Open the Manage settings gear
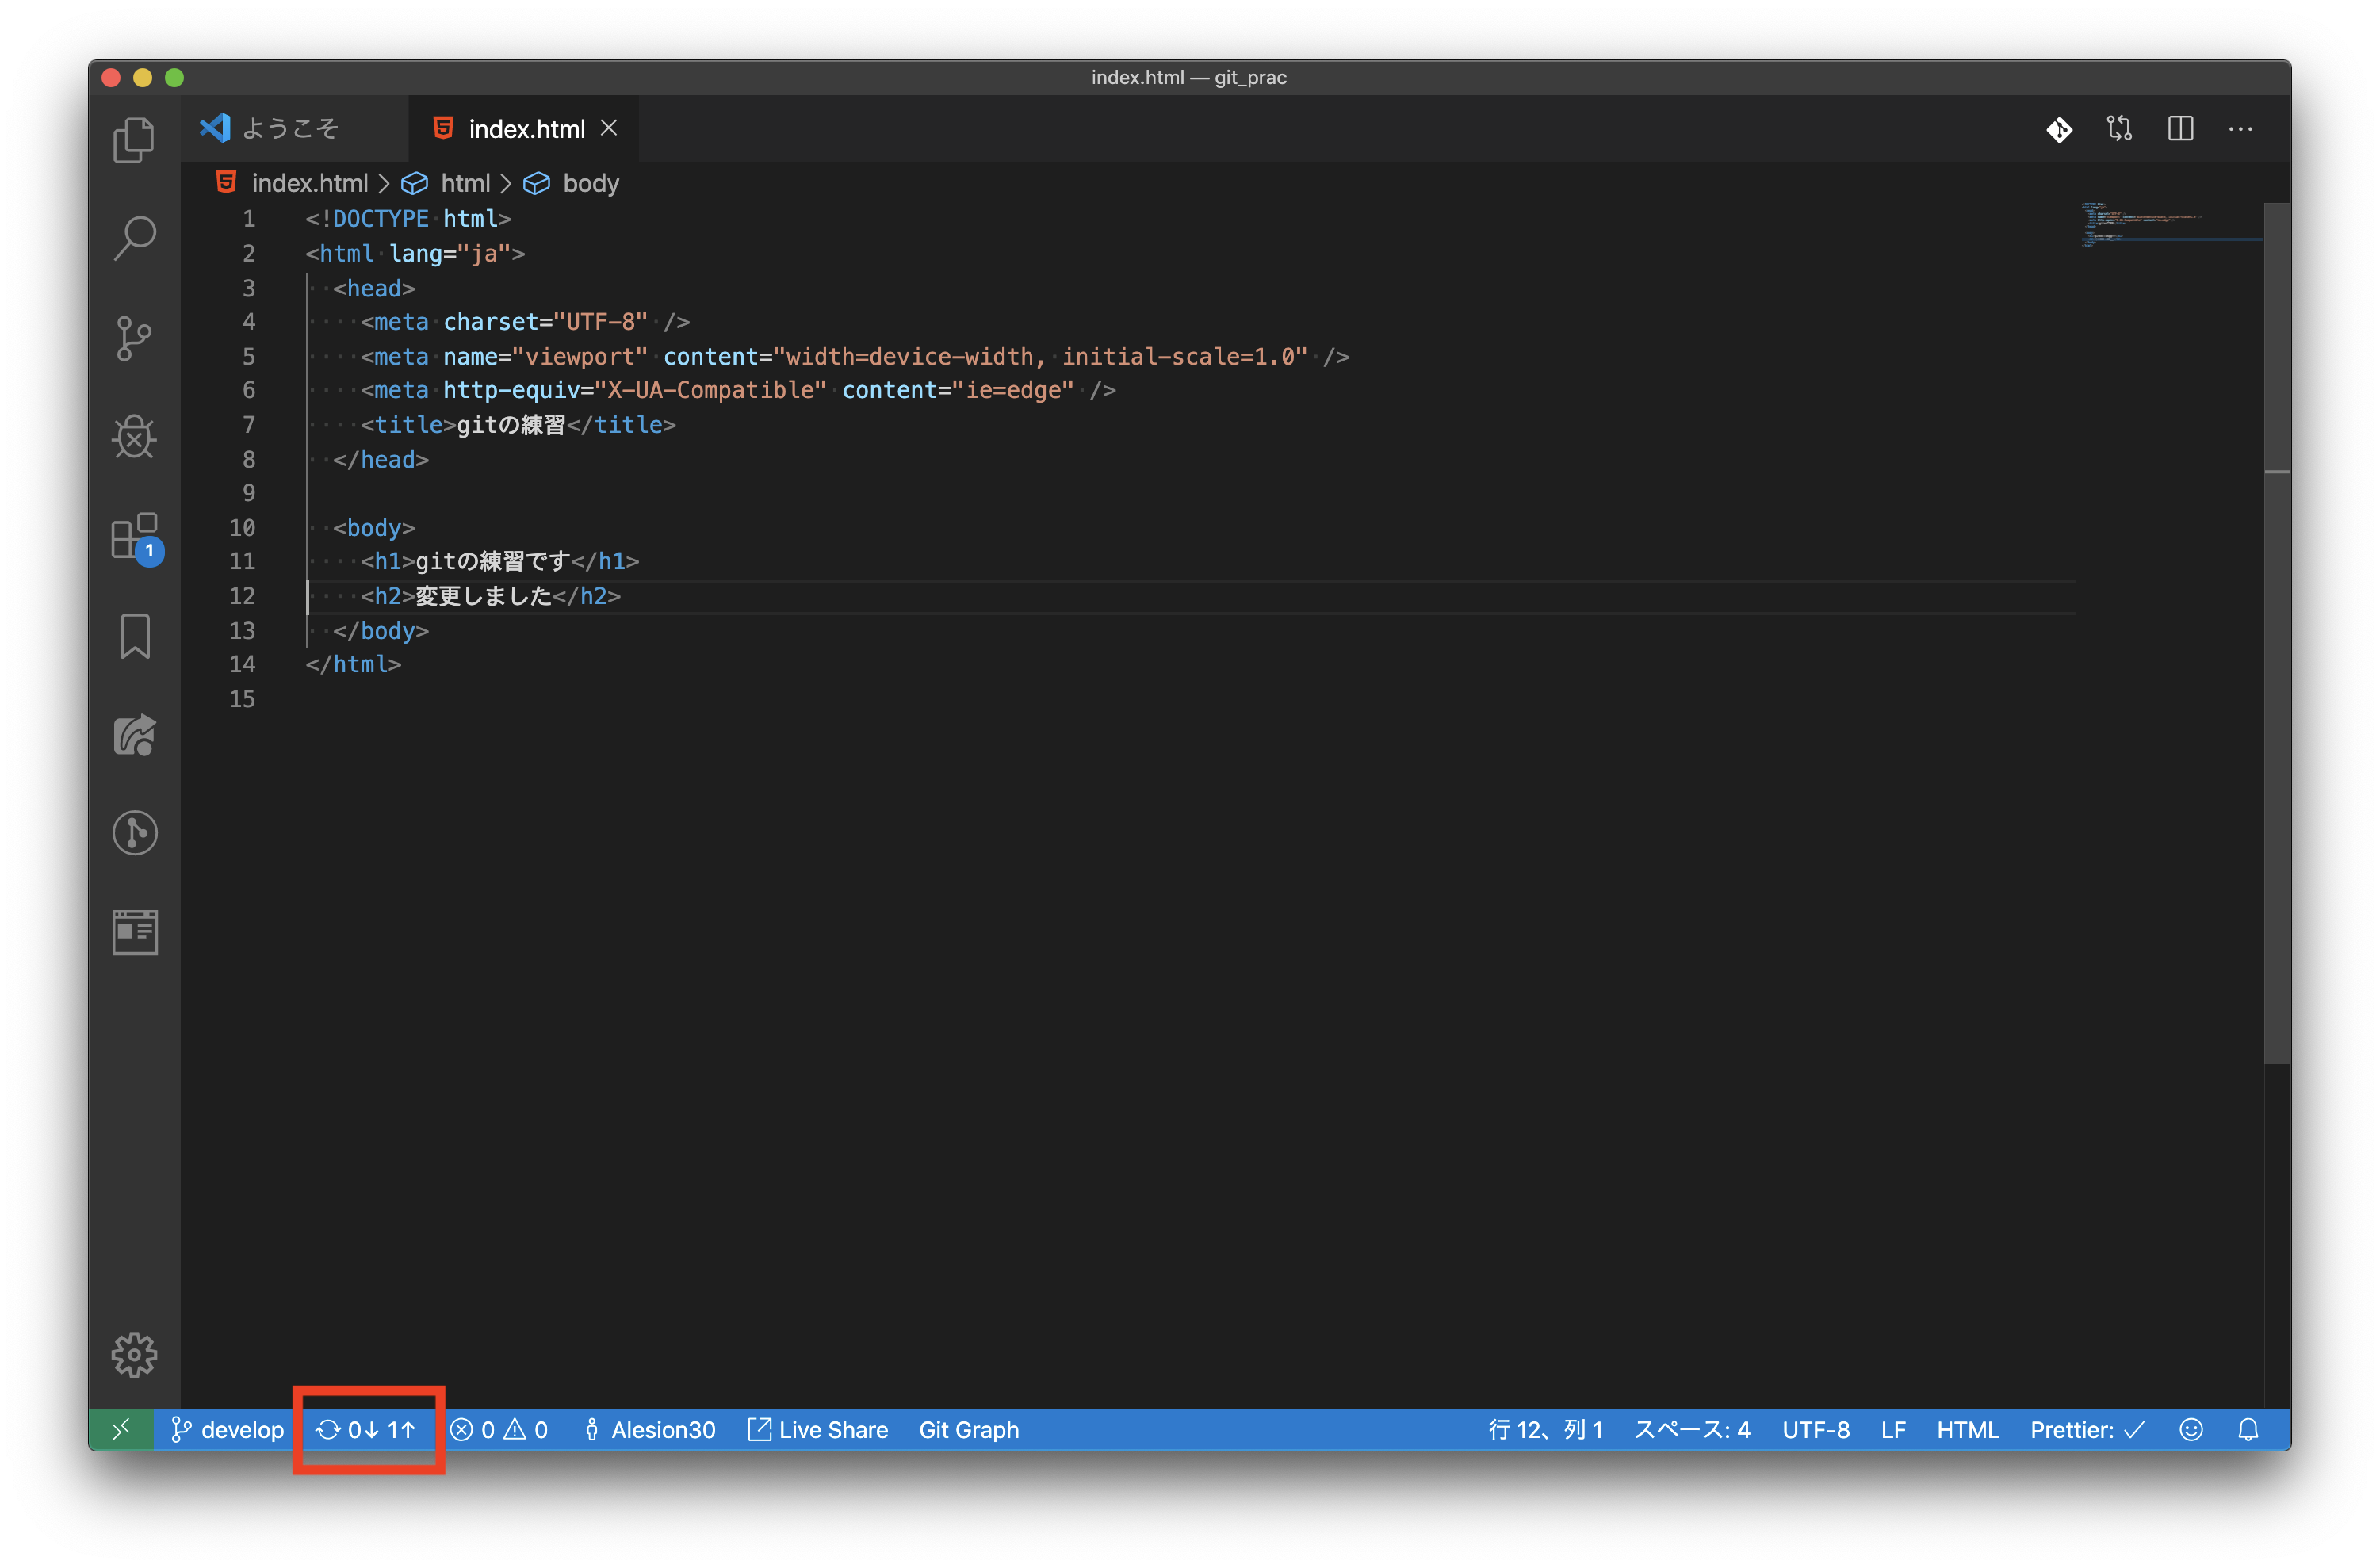 coord(135,1355)
